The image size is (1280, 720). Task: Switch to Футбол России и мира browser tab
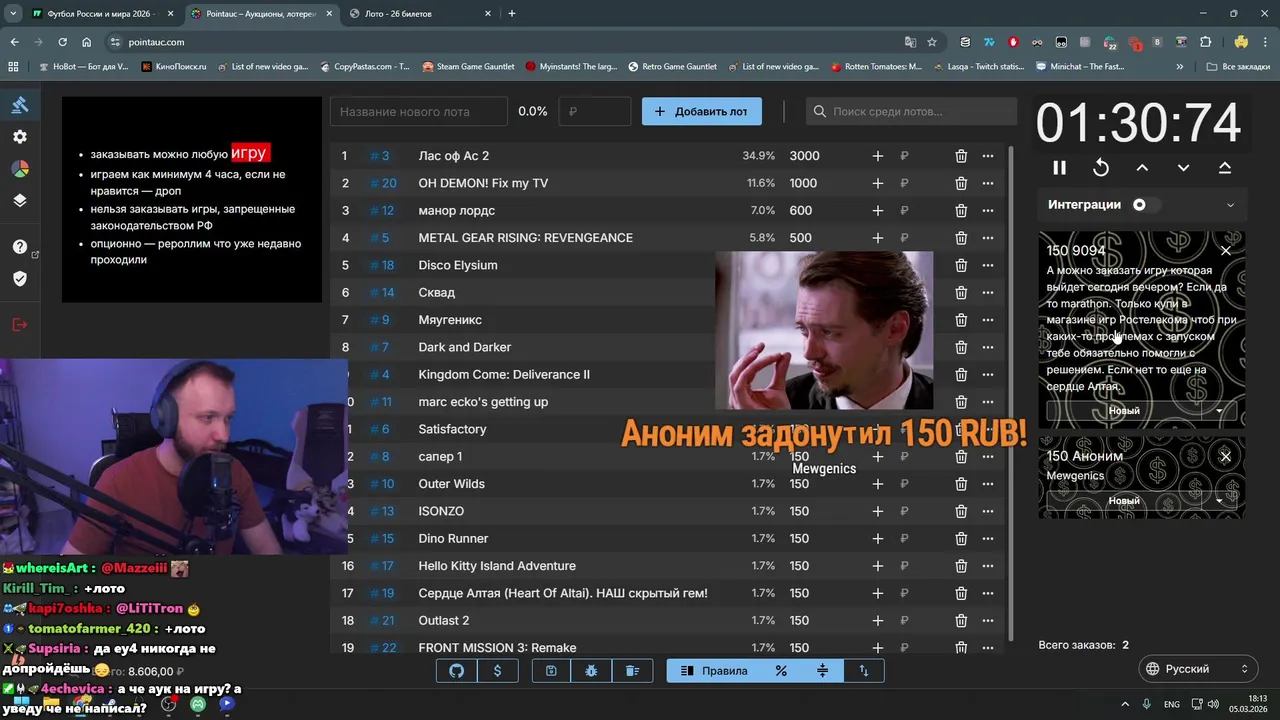tap(100, 14)
